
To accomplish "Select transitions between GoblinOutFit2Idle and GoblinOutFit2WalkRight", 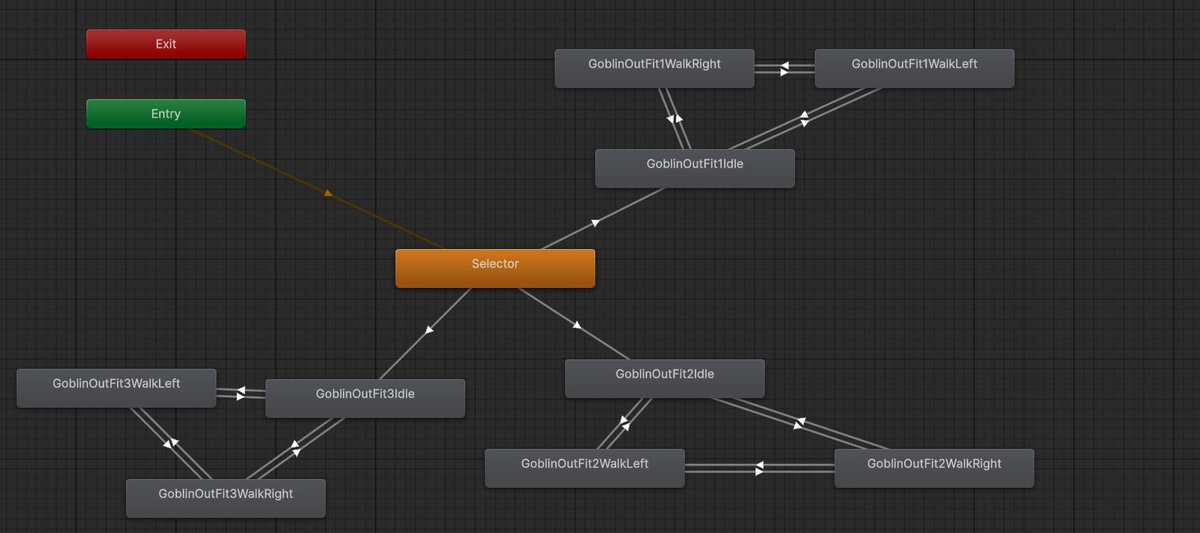I will click(x=800, y=423).
